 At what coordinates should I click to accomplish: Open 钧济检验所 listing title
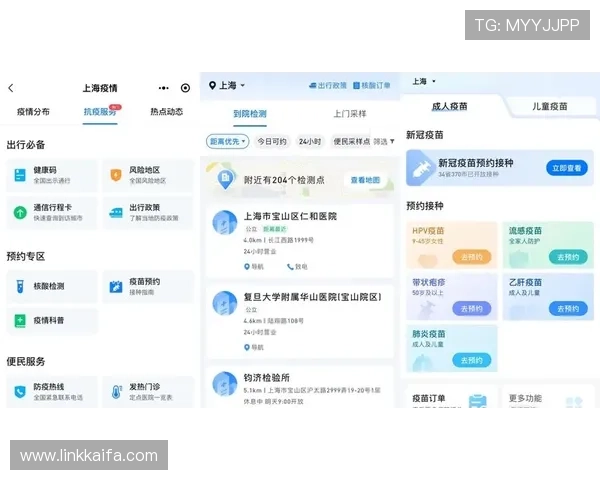(266, 378)
